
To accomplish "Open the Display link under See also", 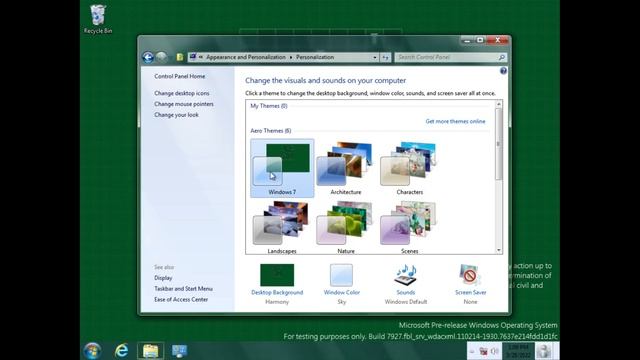I will point(163,278).
